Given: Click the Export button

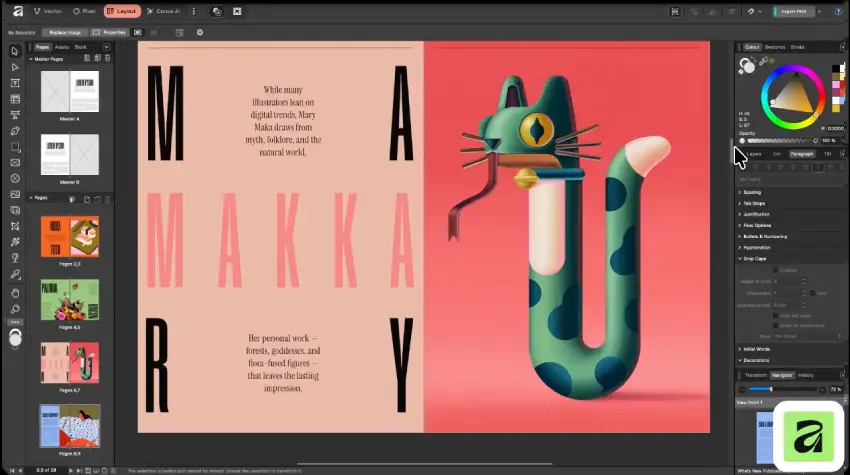Looking at the screenshot, I should [794, 11].
